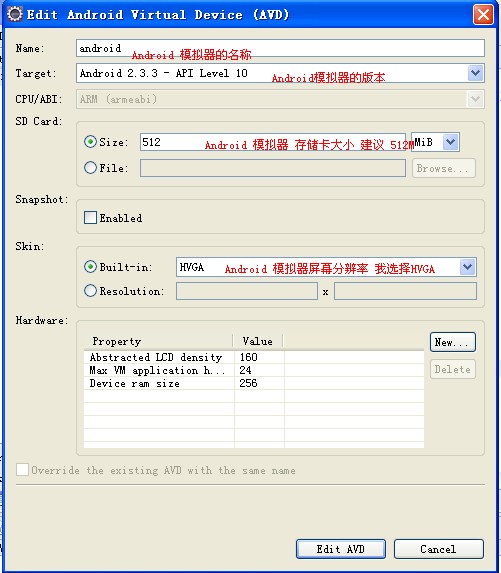
Task: Close the Edit AVD dialog
Action: click(x=483, y=15)
